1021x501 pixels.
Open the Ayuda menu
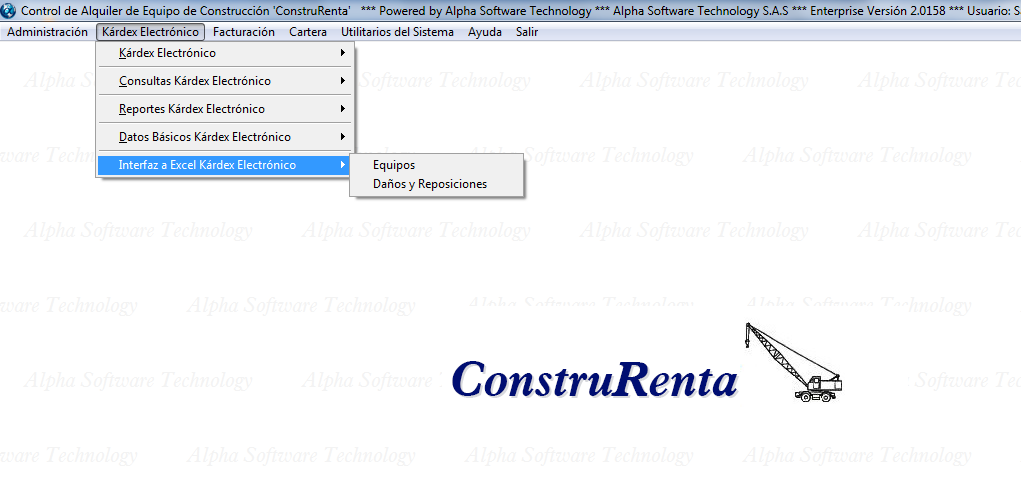(x=485, y=32)
